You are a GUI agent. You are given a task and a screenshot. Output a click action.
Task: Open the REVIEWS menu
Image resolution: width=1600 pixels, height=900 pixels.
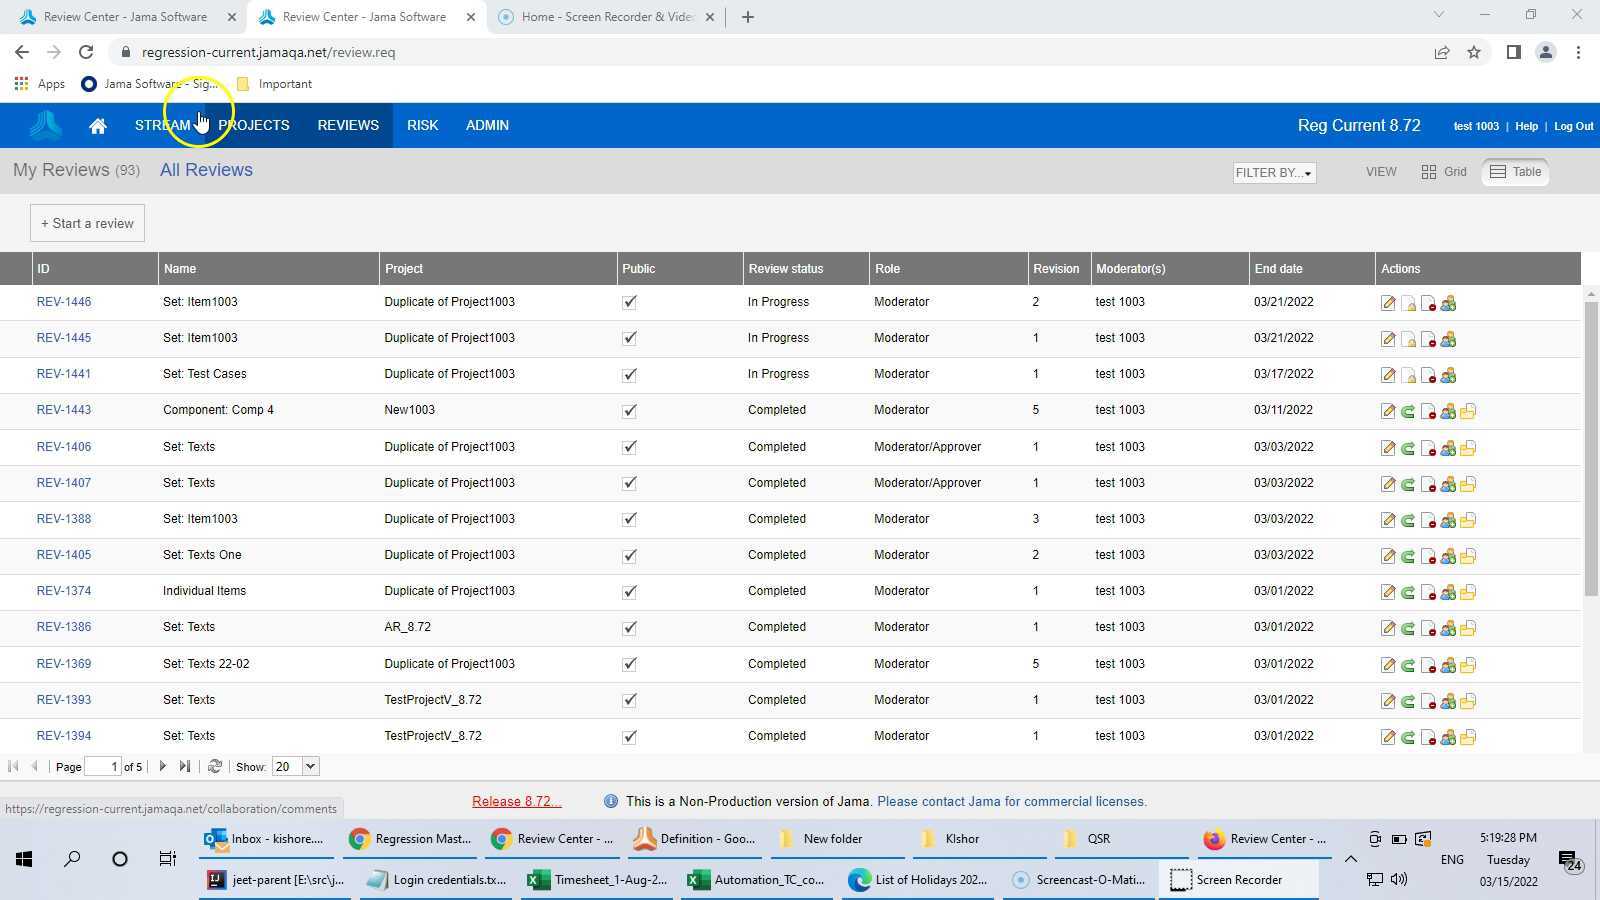347,125
